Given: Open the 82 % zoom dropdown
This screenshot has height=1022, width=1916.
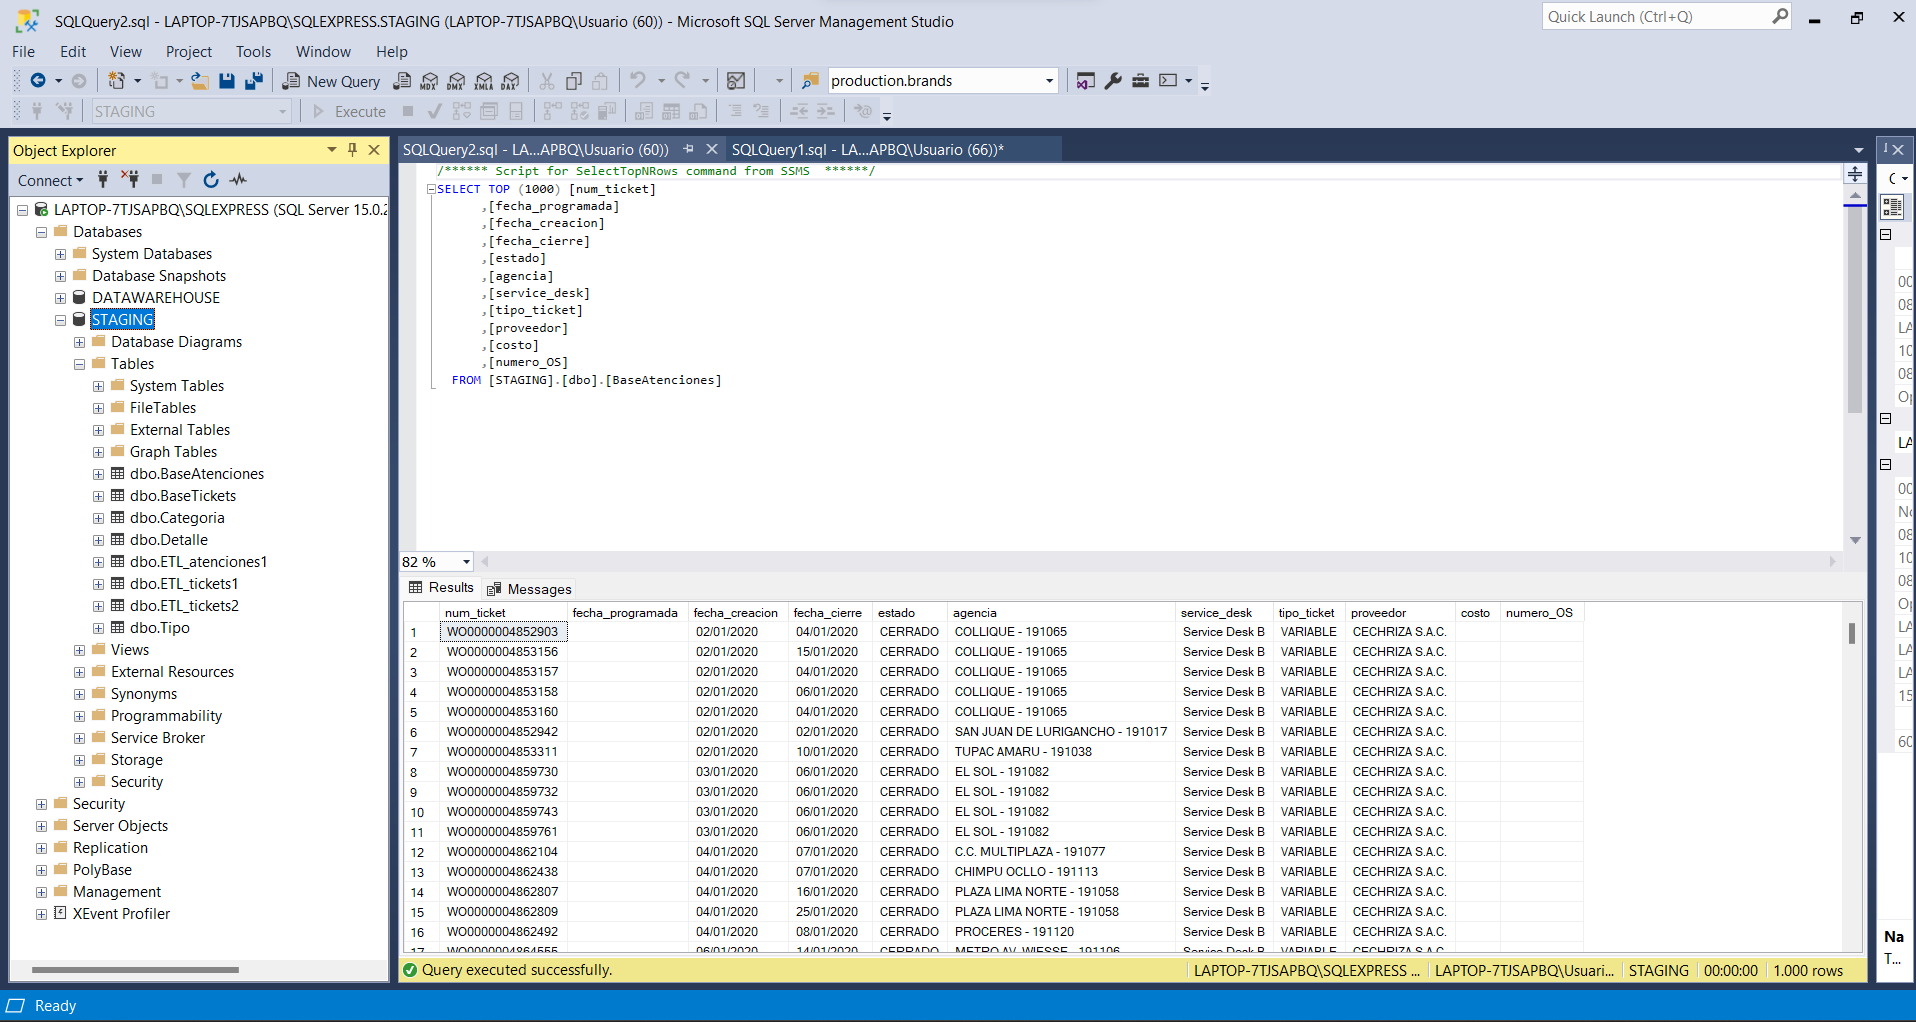Looking at the screenshot, I should point(466,562).
